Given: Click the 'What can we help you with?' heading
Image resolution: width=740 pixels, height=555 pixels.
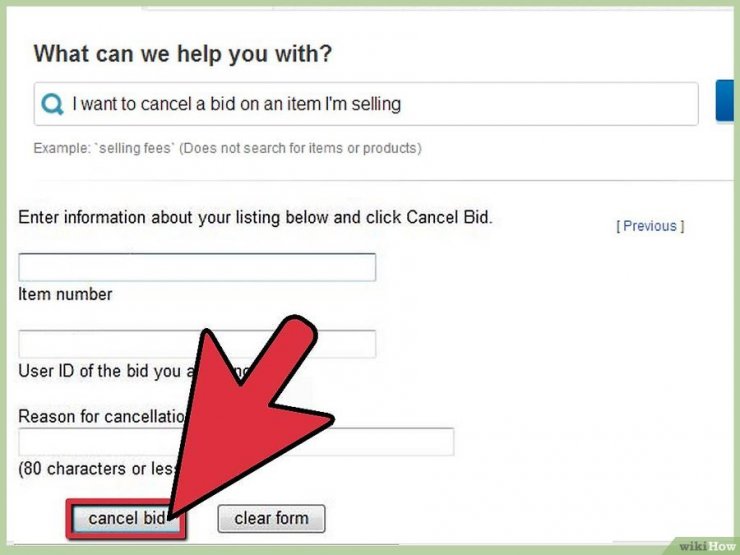Looking at the screenshot, I should coord(183,53).
